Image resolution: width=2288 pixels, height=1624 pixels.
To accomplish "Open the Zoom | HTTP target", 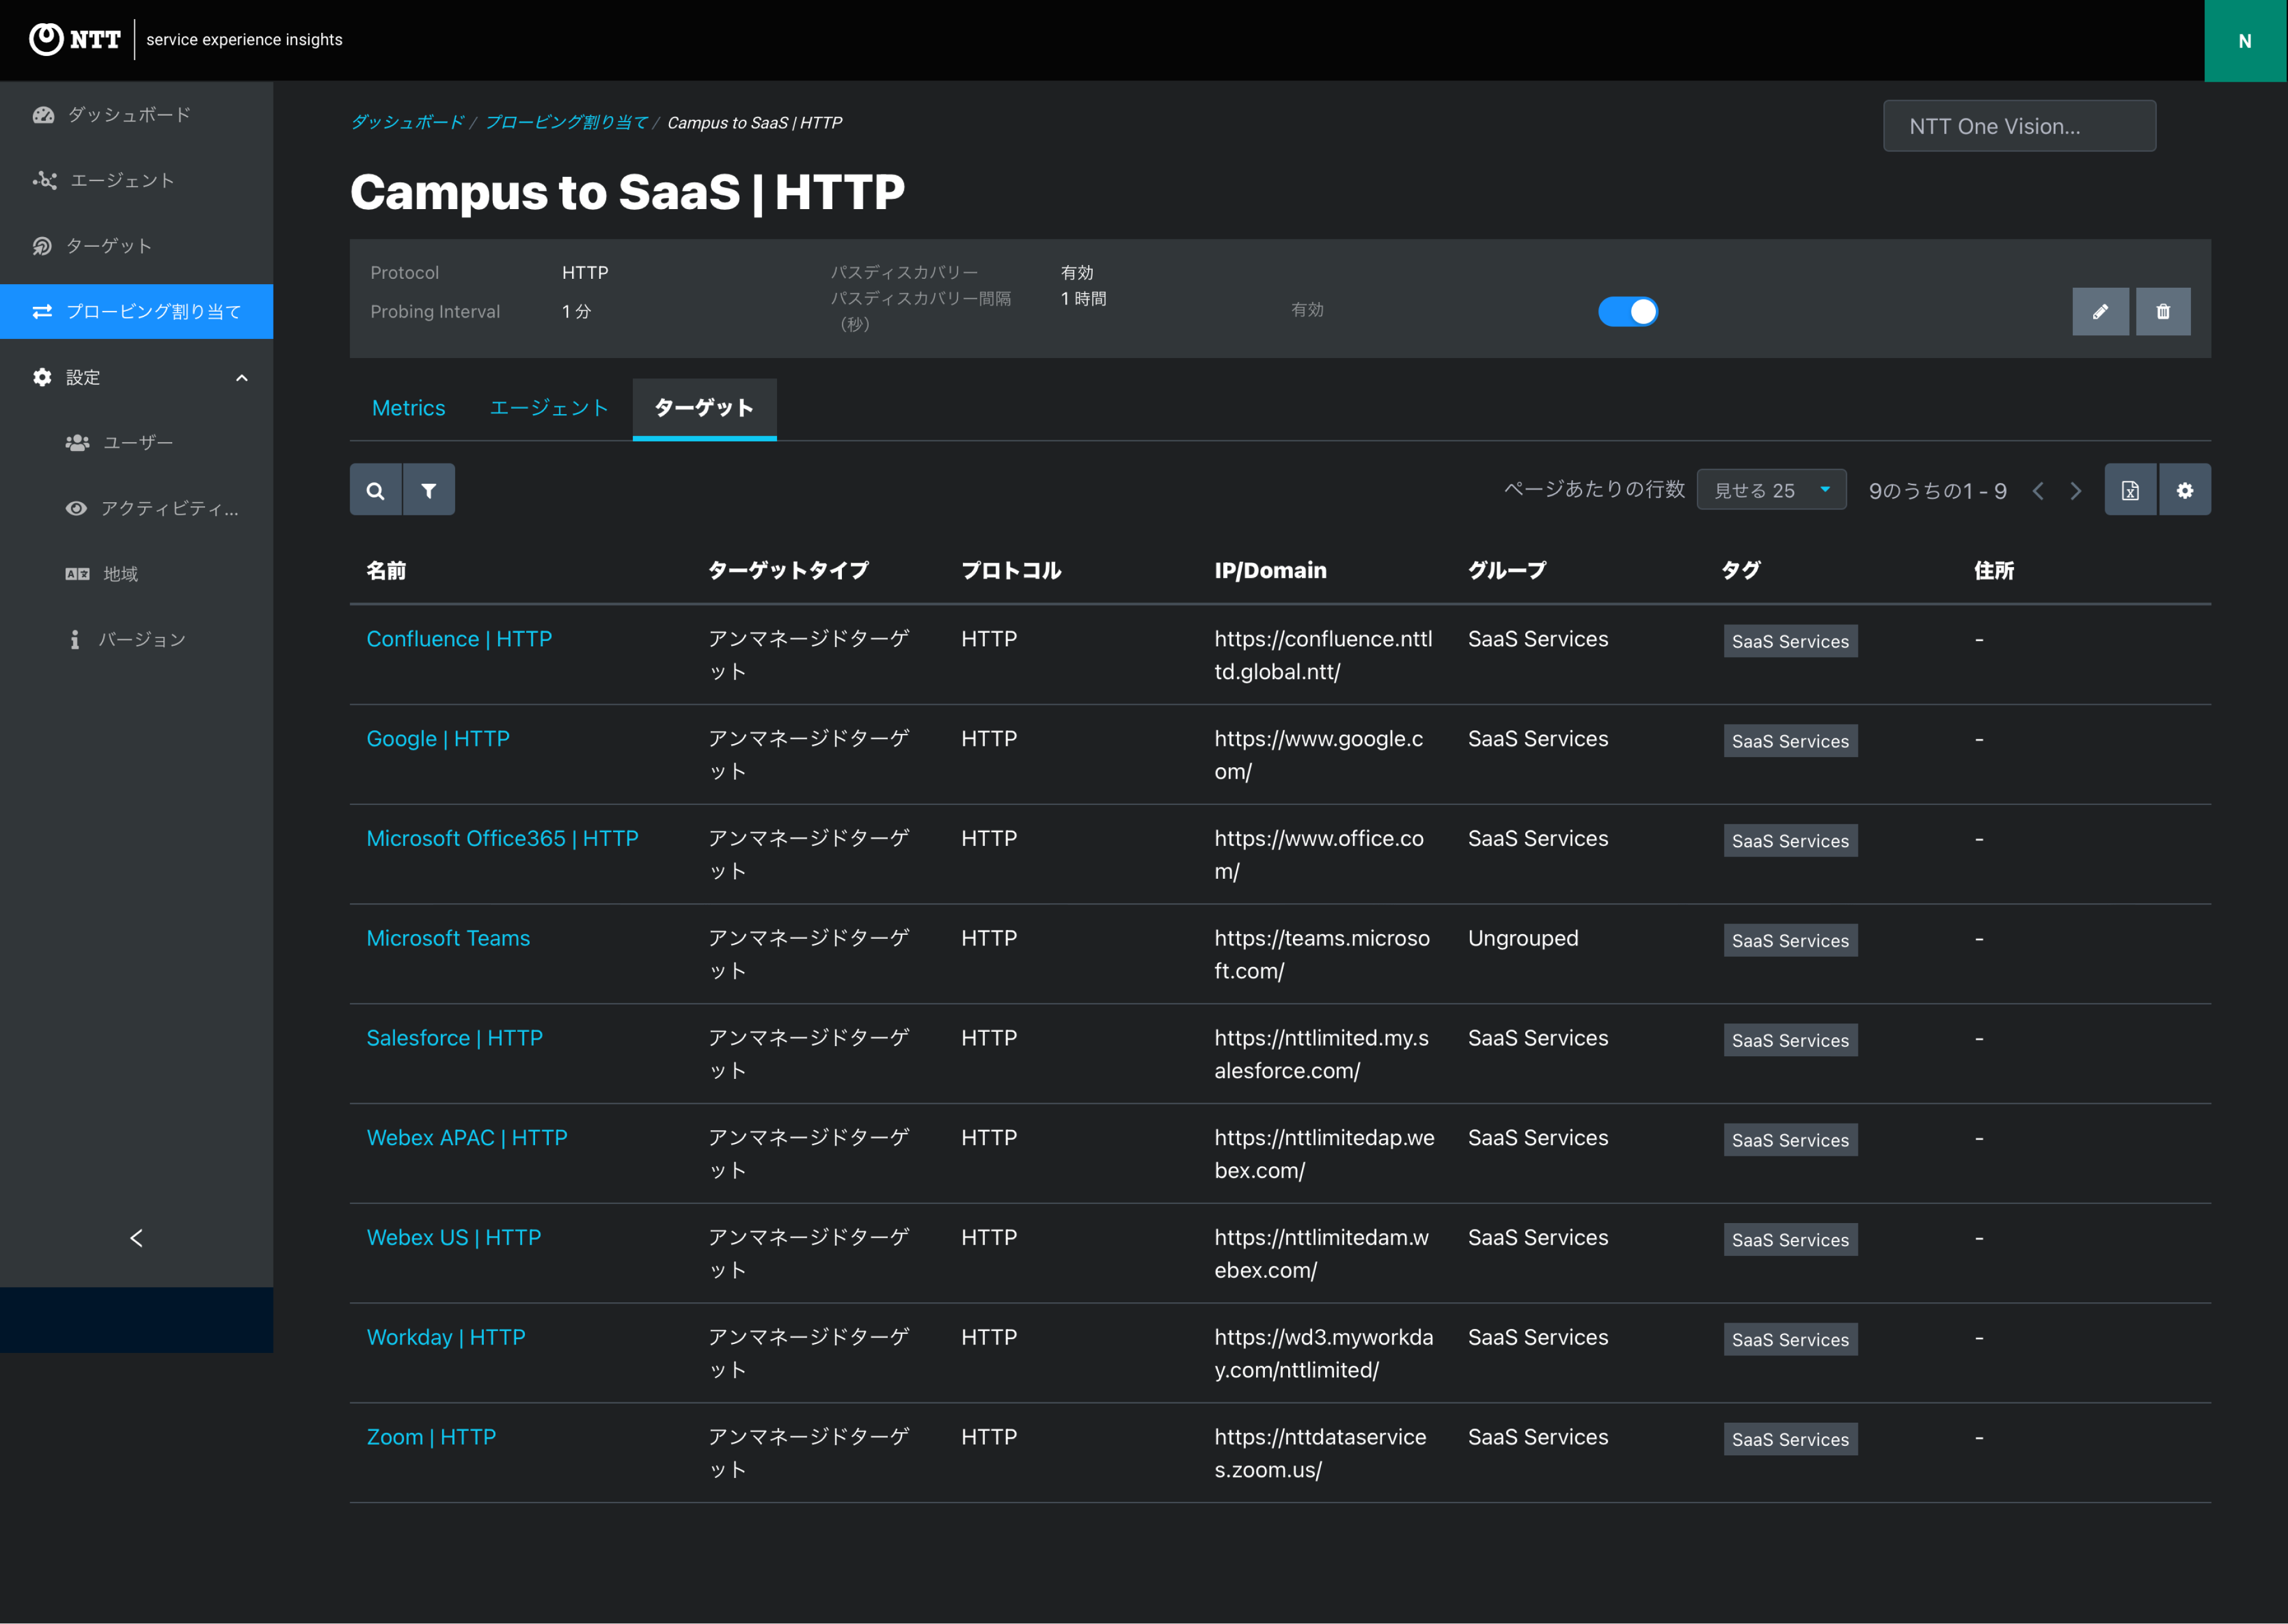I will pyautogui.click(x=431, y=1437).
